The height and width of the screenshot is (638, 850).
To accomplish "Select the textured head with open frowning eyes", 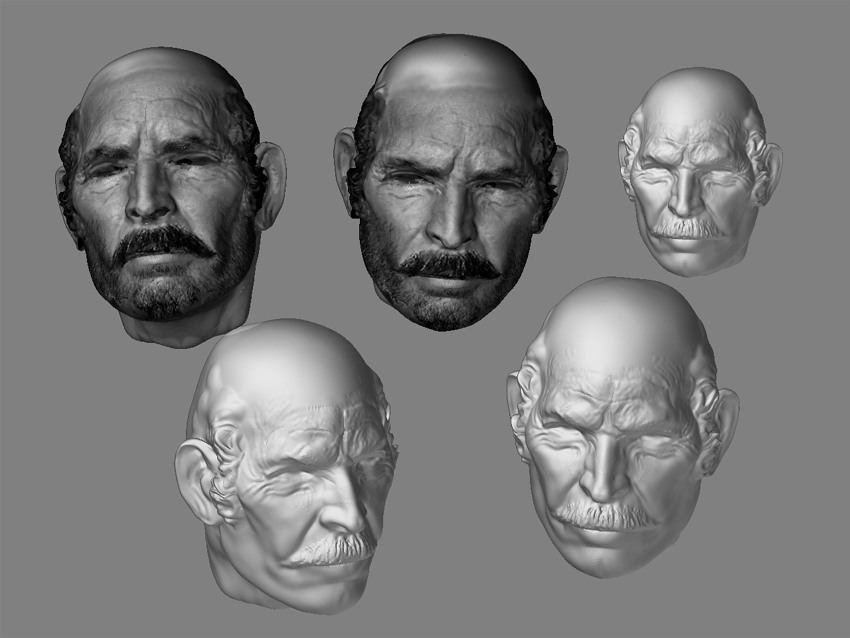I will pyautogui.click(x=451, y=183).
